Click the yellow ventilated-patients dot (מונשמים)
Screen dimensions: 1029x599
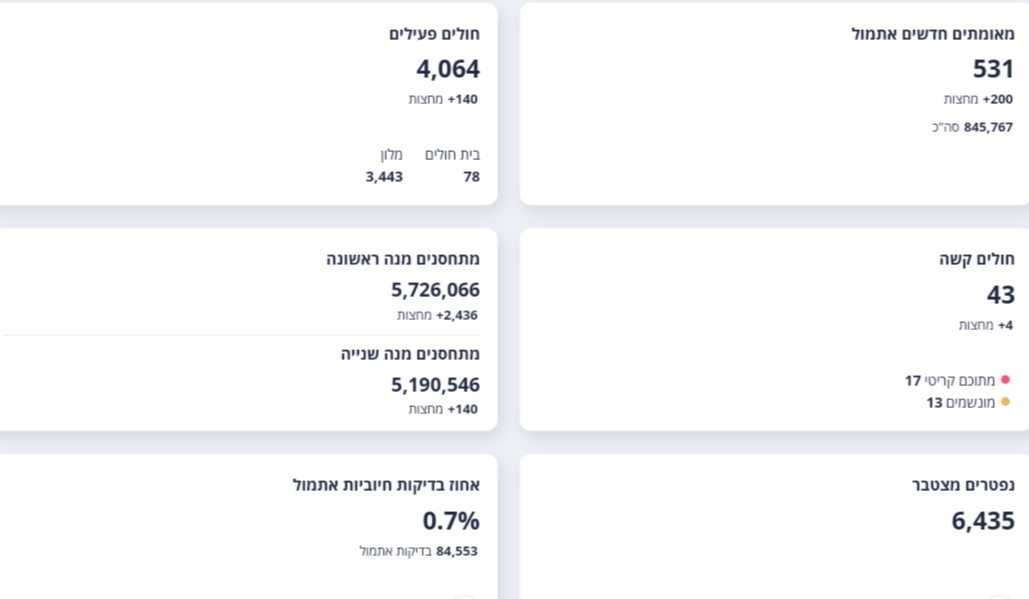(x=1005, y=402)
